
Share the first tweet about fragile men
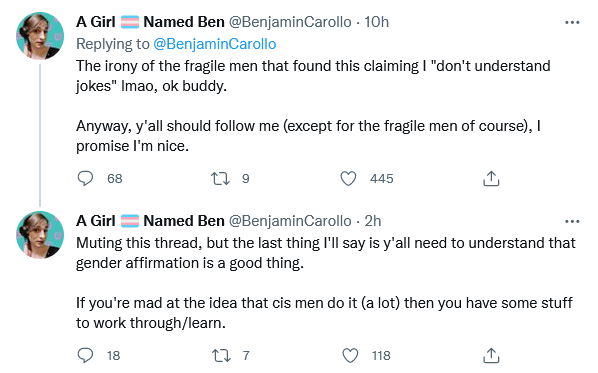tap(491, 178)
